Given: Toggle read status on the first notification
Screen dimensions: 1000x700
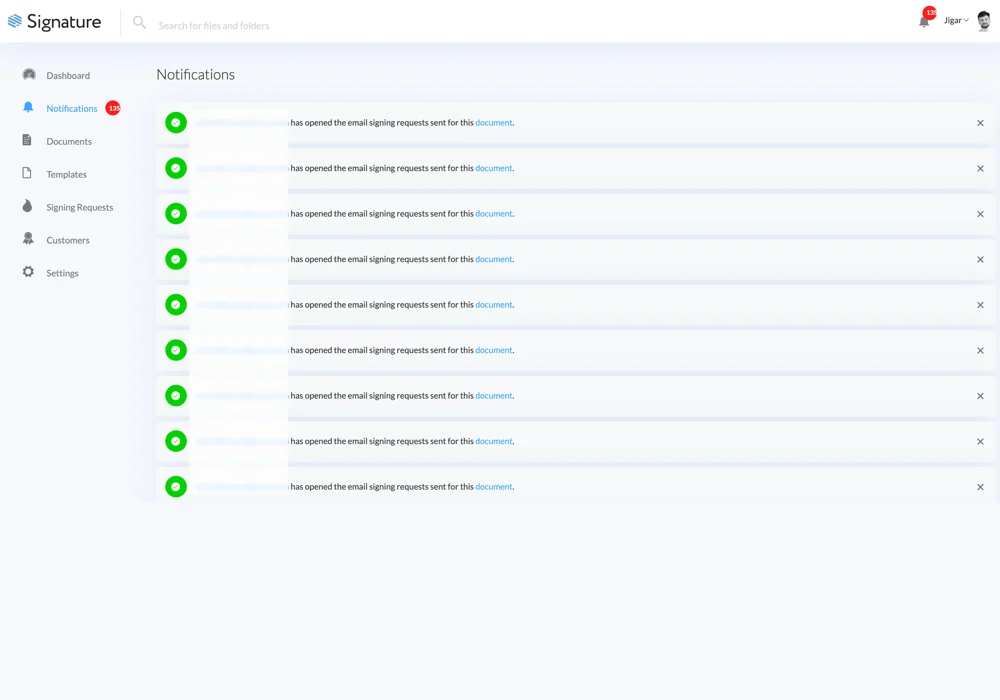Looking at the screenshot, I should [175, 122].
